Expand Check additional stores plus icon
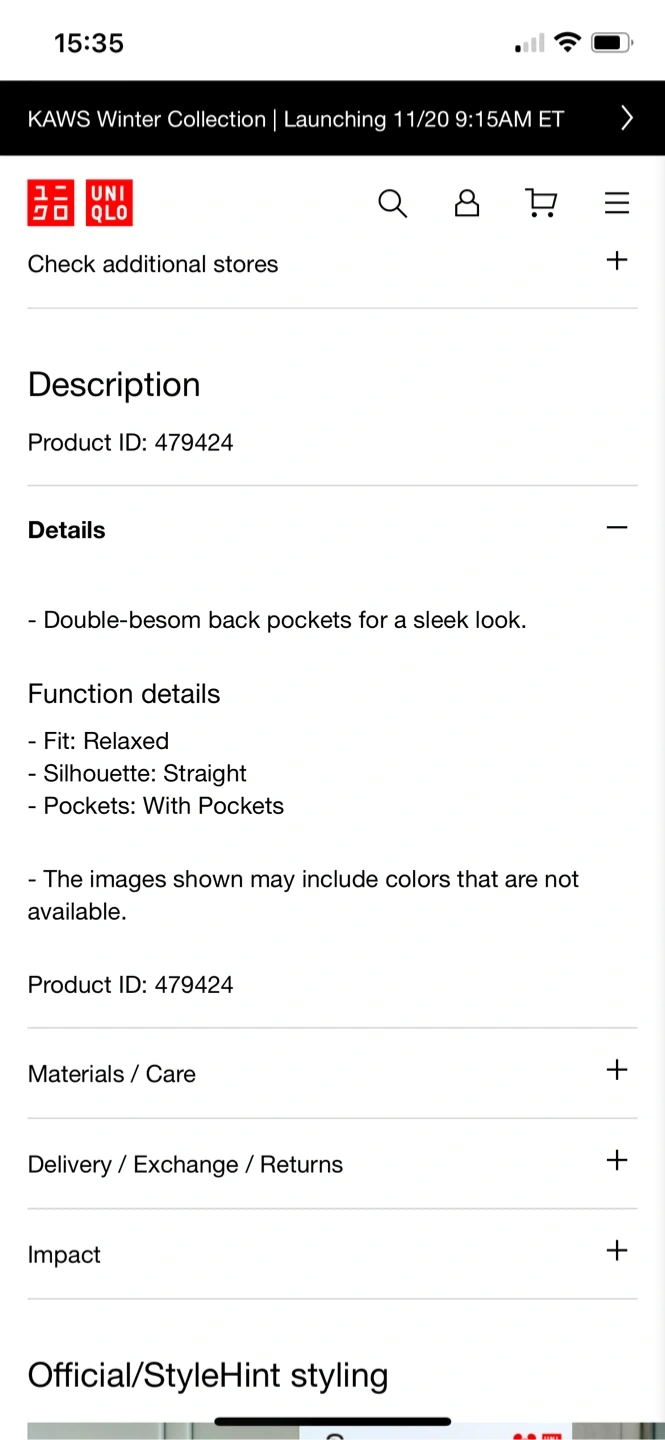The image size is (665, 1440). click(x=617, y=261)
